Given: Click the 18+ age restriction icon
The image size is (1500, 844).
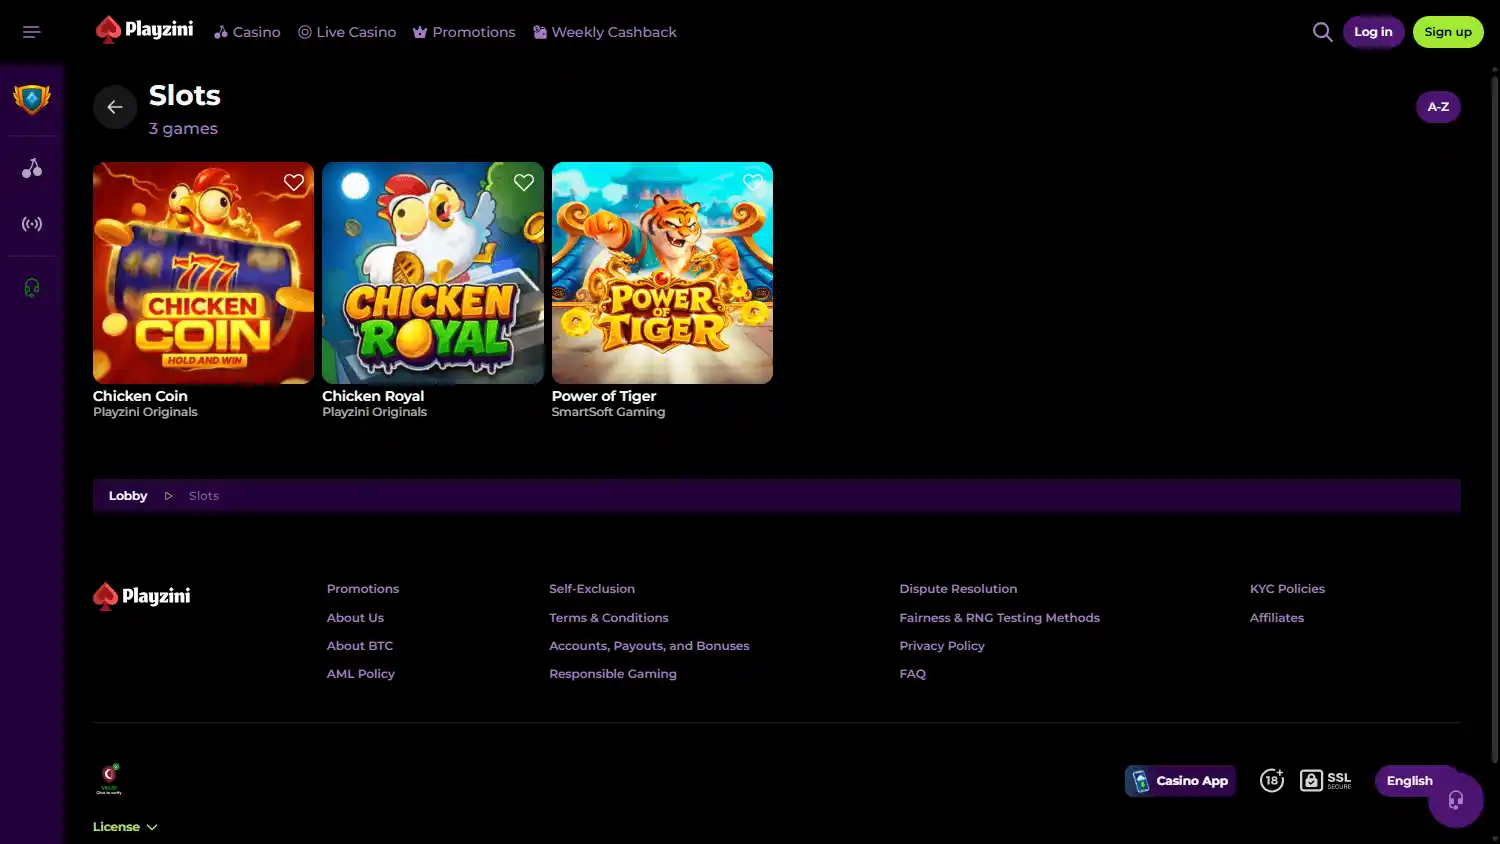Looking at the screenshot, I should coord(1272,780).
